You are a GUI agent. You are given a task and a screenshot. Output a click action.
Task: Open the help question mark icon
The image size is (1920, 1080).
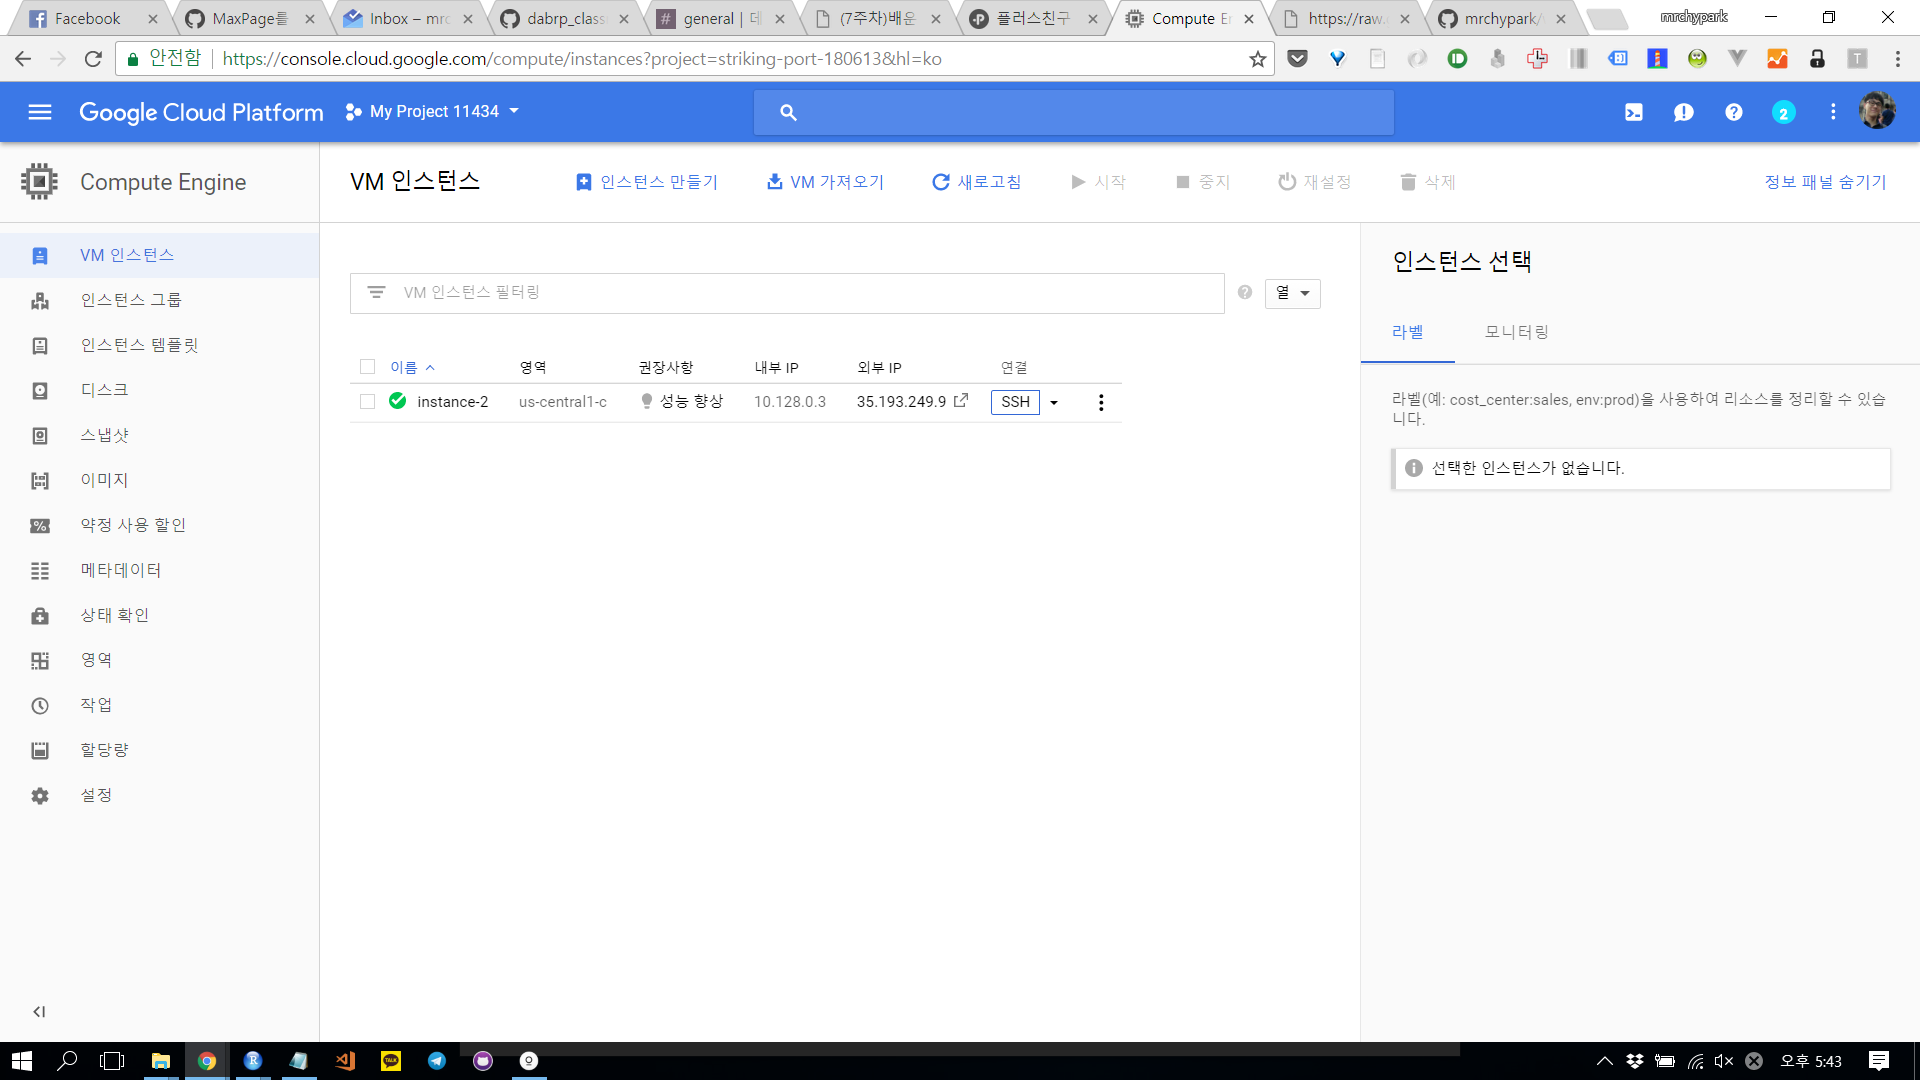pyautogui.click(x=1733, y=113)
